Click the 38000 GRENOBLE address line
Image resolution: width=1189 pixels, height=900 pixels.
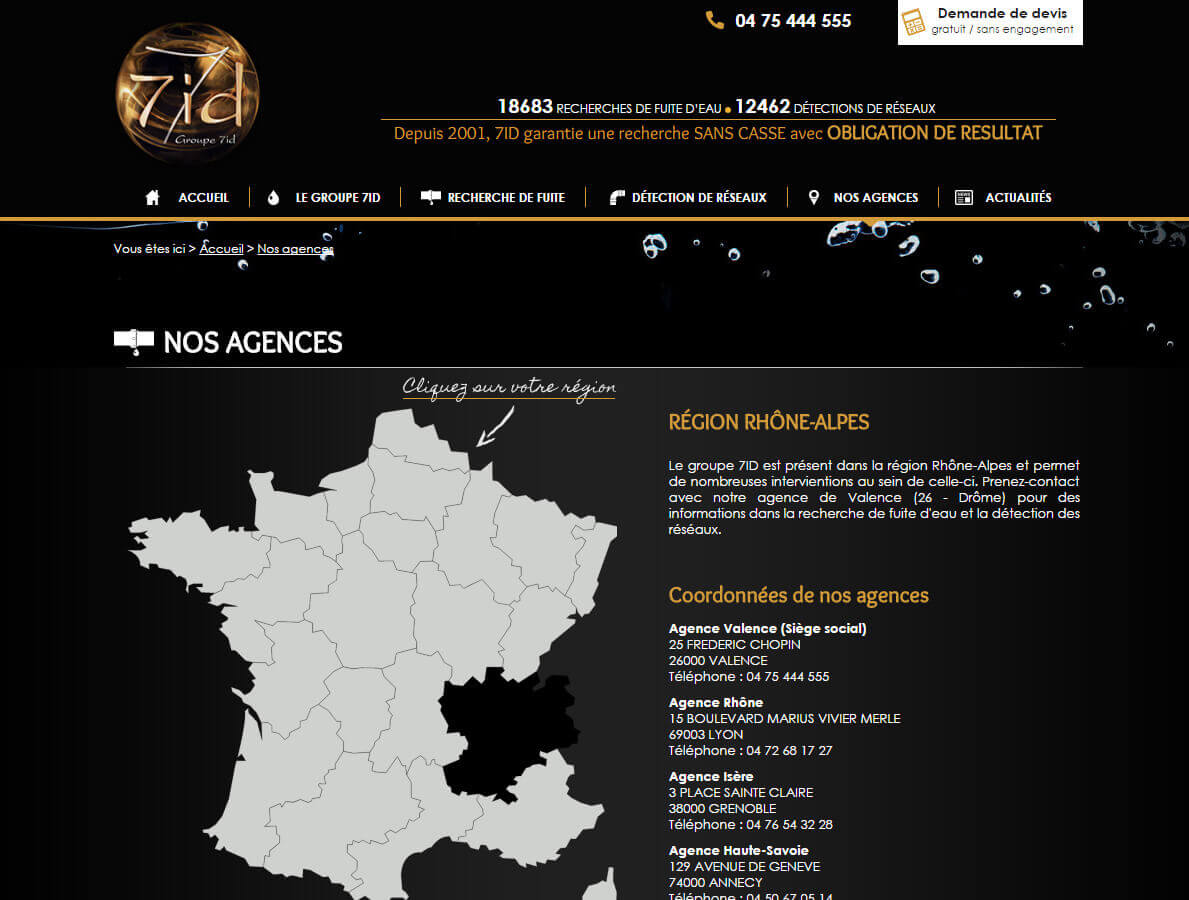723,809
